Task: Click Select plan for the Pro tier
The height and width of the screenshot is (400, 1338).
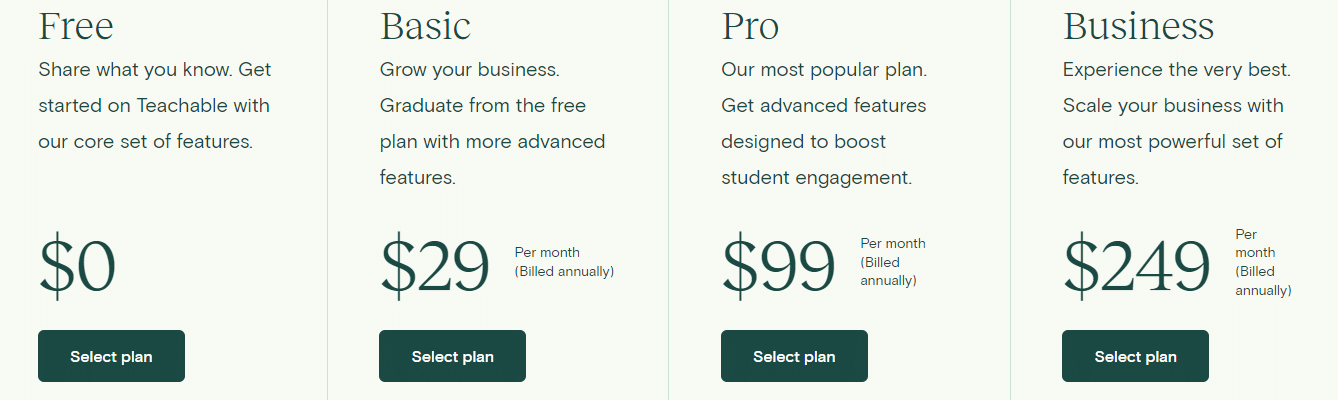Action: coord(794,356)
